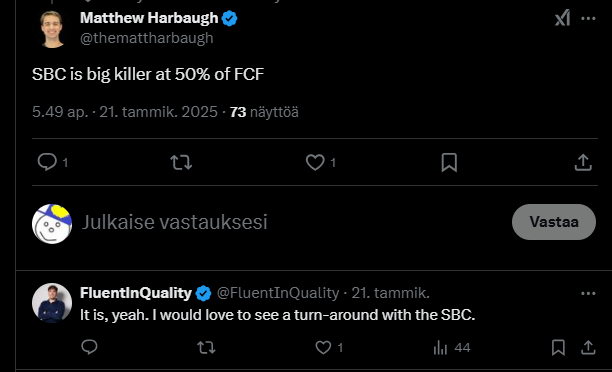Image resolution: width=612 pixels, height=372 pixels.
Task: Like the 'SBC is big killer' post
Action: tap(315, 162)
